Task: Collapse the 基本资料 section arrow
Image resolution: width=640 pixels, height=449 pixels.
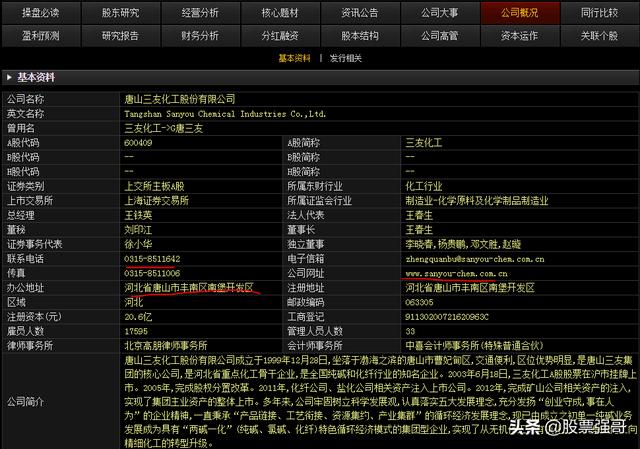Action: coord(9,77)
